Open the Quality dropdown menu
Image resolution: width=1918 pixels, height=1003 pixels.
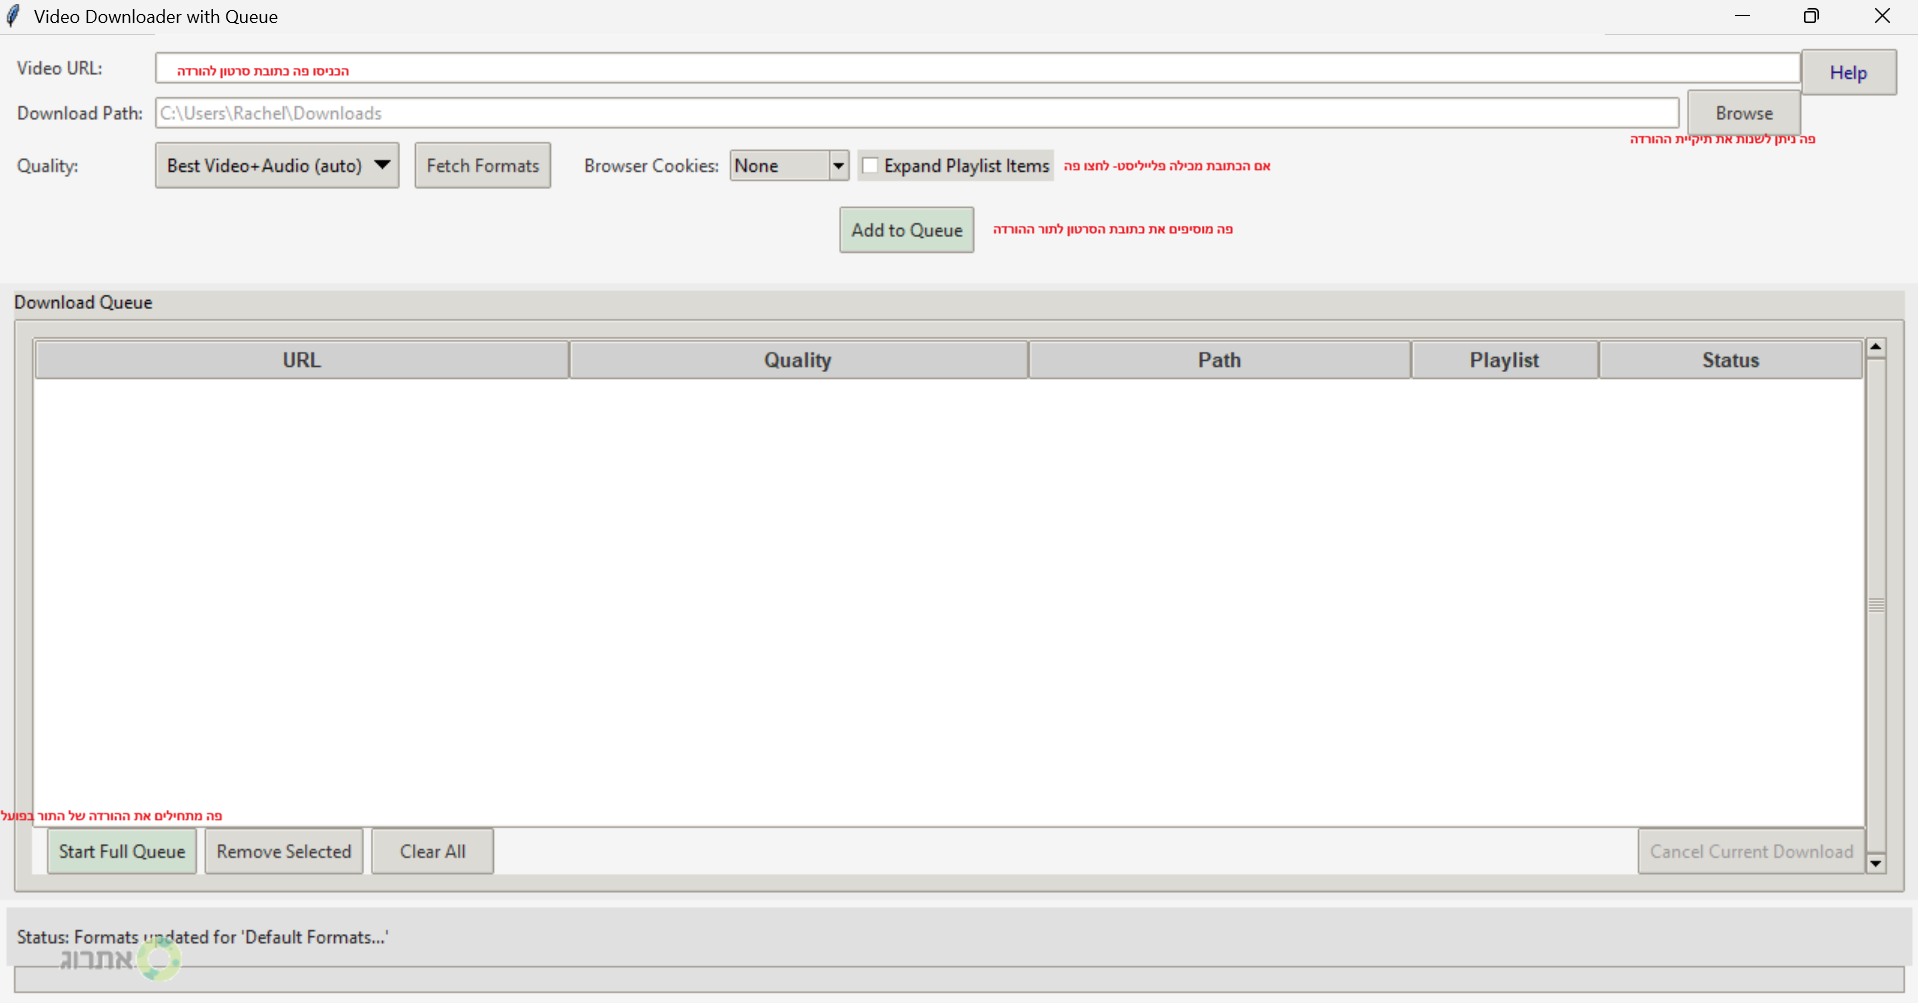coord(277,166)
